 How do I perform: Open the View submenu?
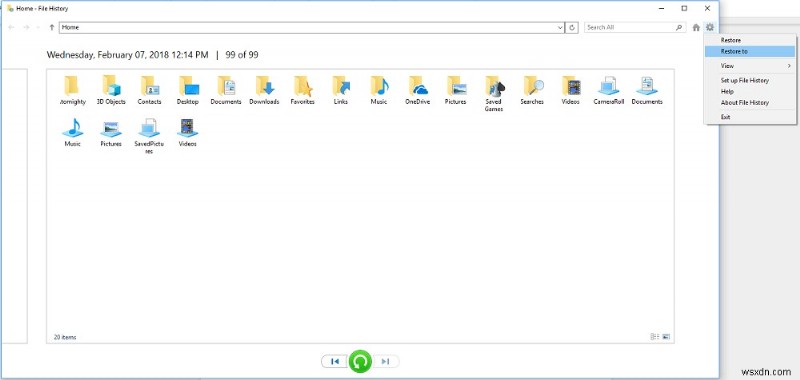(749, 66)
